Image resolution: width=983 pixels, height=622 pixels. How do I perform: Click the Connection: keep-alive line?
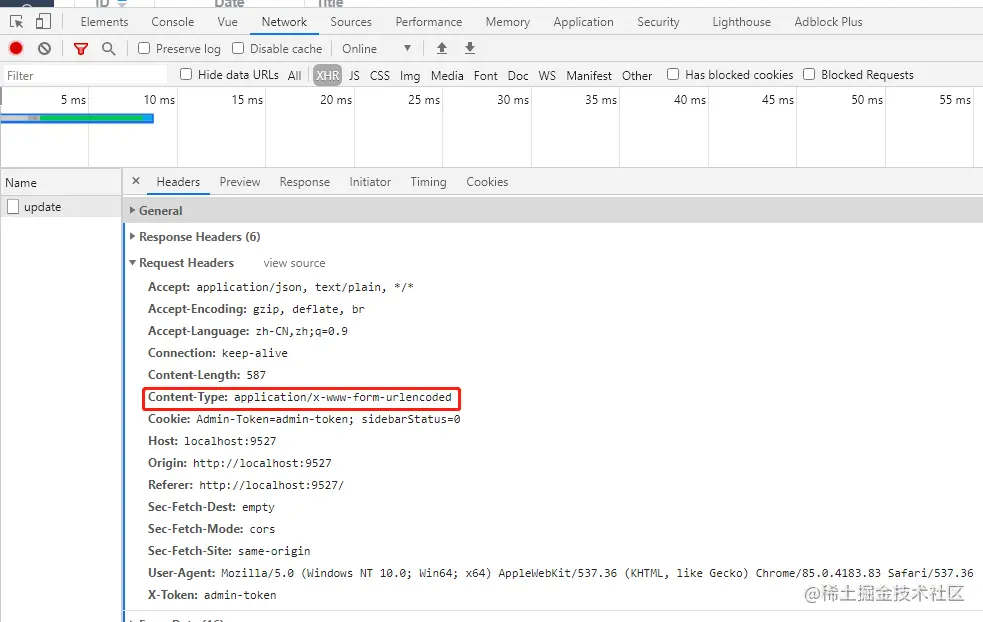point(218,353)
